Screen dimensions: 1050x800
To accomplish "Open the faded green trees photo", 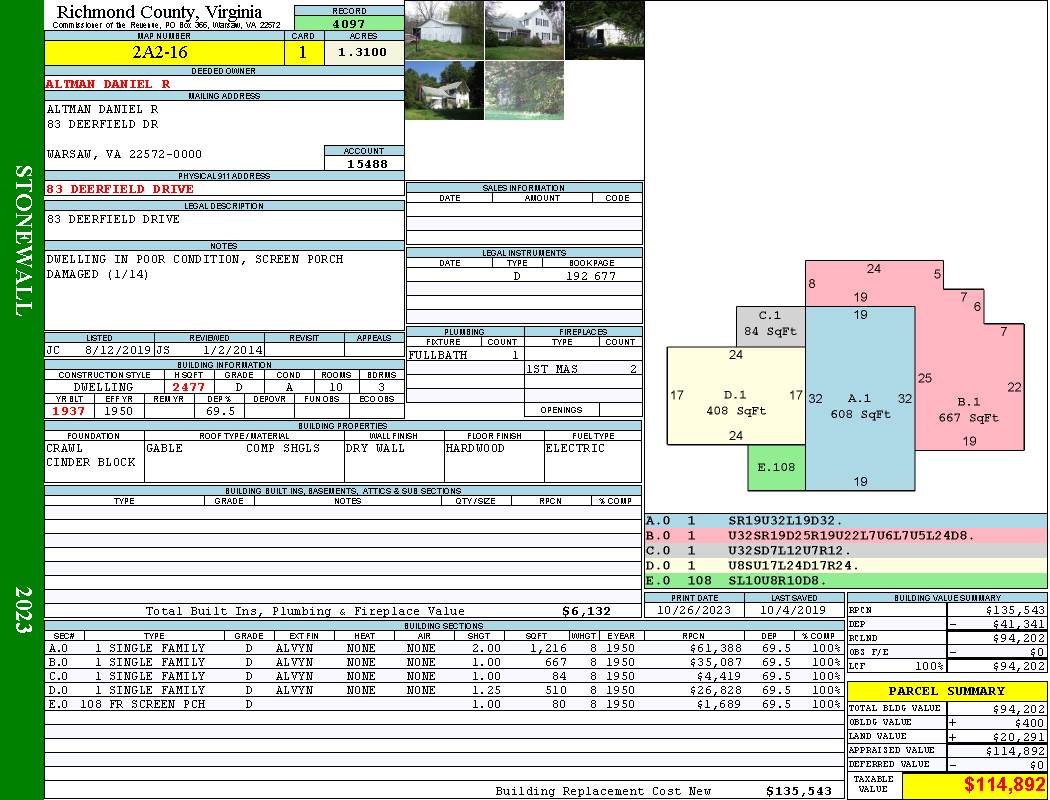I will (x=524, y=90).
